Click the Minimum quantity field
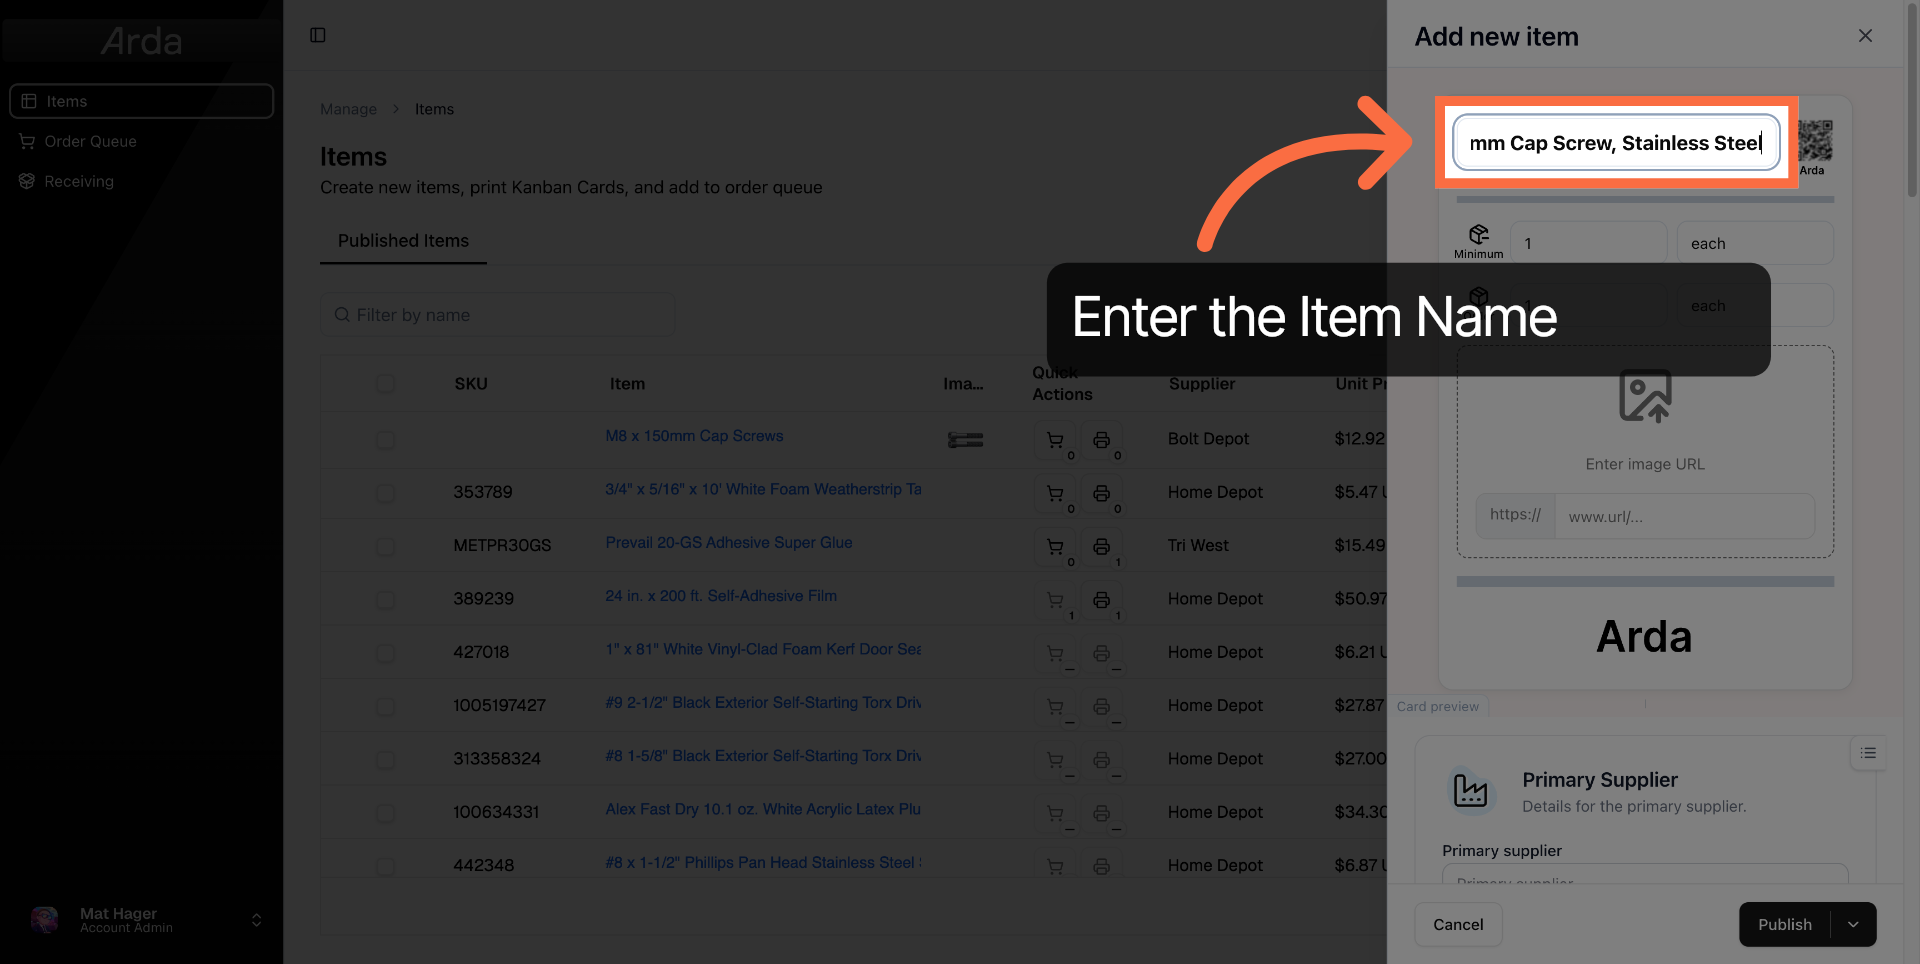 tap(1588, 243)
